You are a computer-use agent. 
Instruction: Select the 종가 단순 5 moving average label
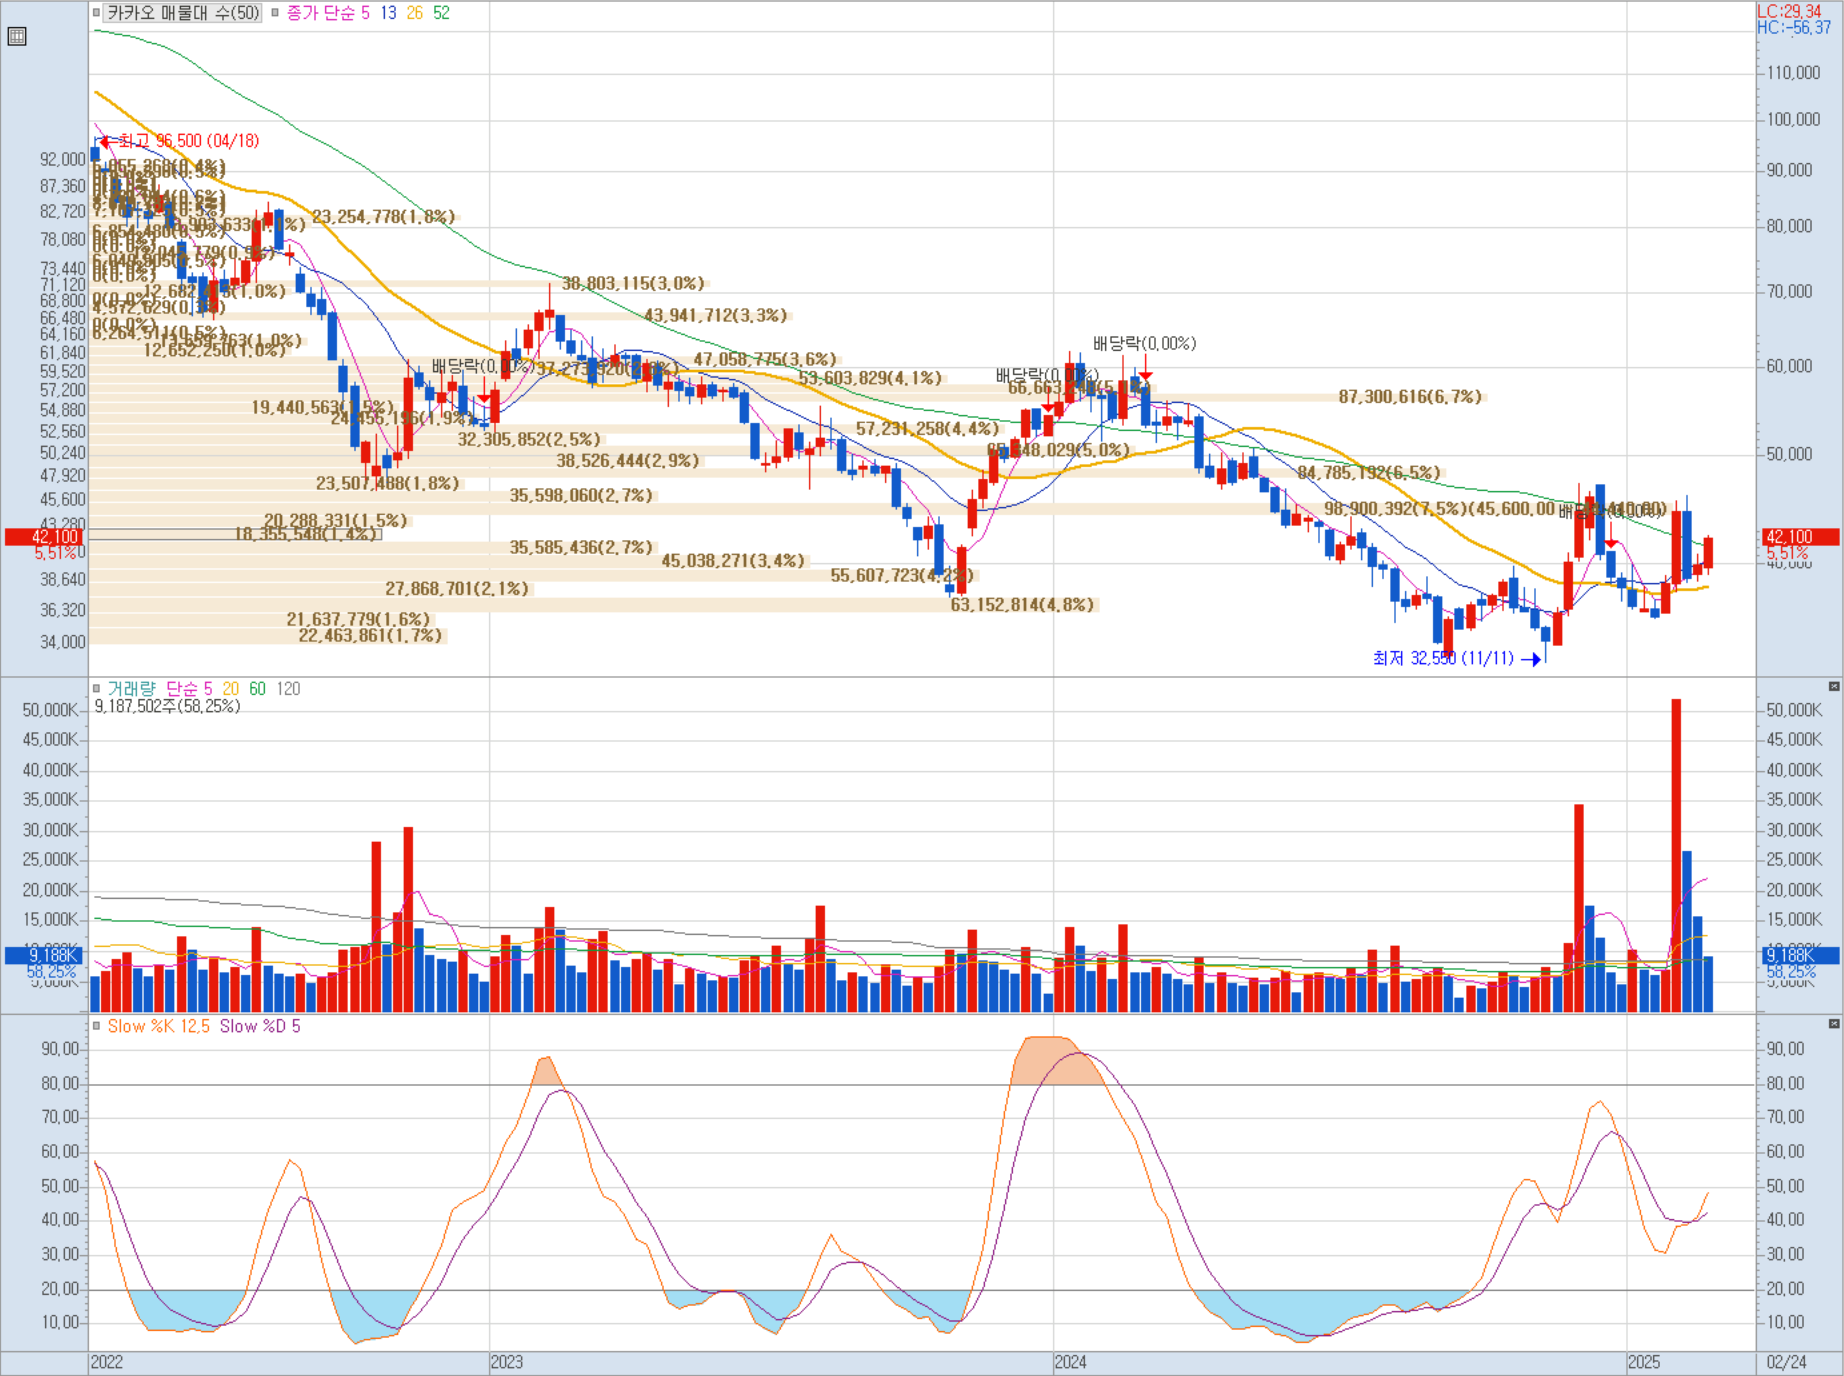pyautogui.click(x=328, y=13)
